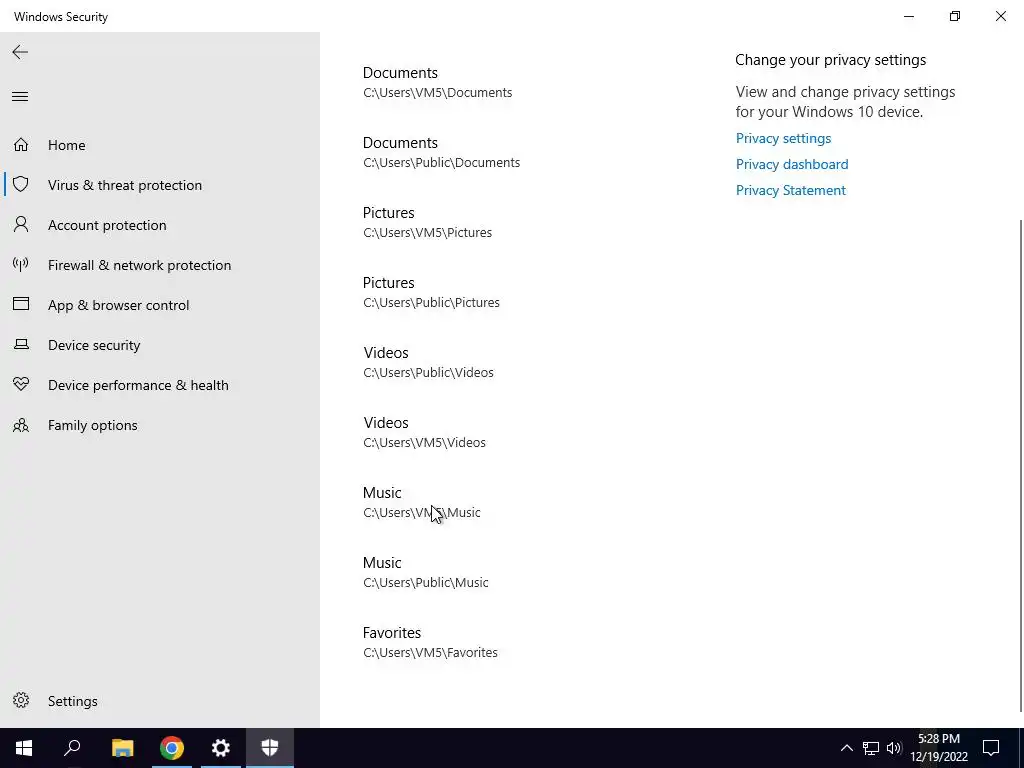Click the Device performance heart icon
The height and width of the screenshot is (768, 1024).
pyautogui.click(x=21, y=384)
